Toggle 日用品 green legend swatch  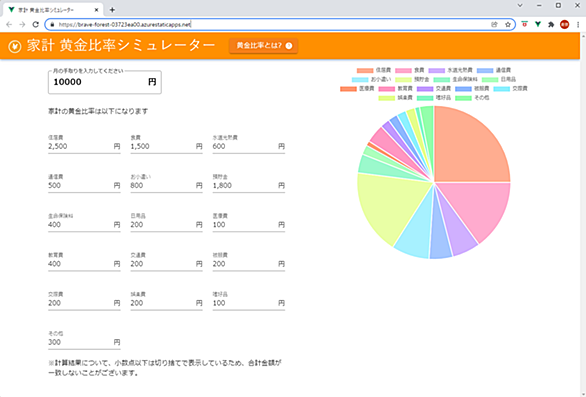coord(490,80)
